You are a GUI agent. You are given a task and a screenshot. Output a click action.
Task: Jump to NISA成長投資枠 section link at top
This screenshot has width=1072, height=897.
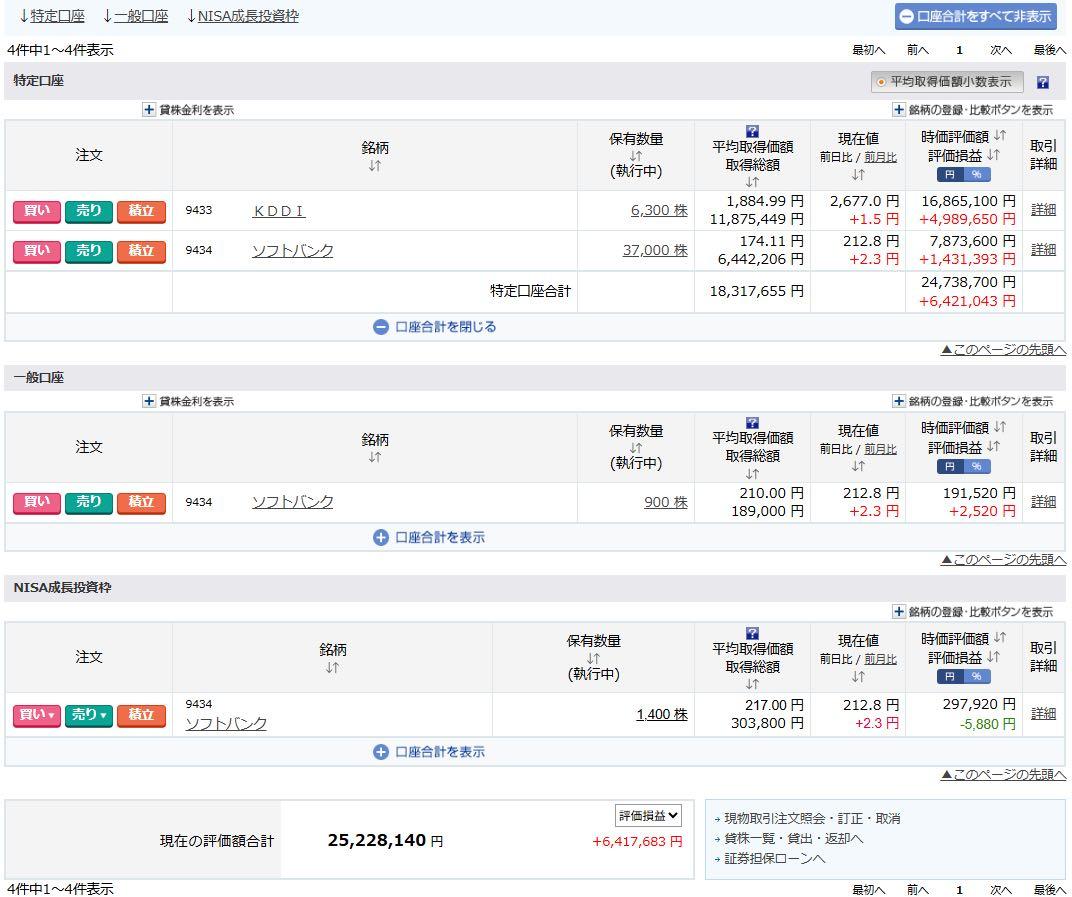[x=247, y=16]
